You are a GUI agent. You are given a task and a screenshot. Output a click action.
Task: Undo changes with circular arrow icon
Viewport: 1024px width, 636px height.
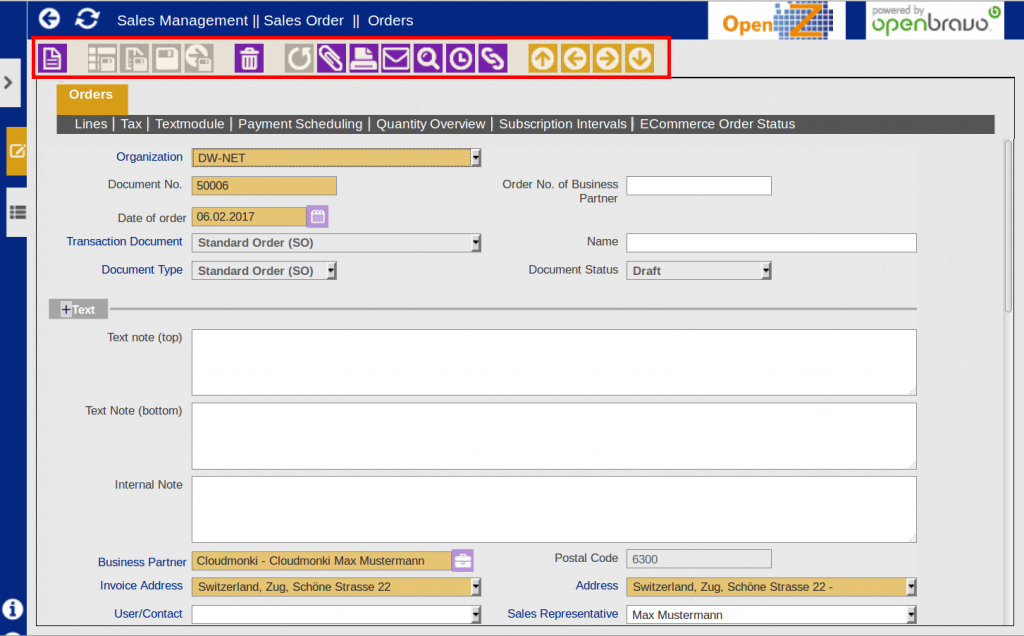tap(299, 59)
